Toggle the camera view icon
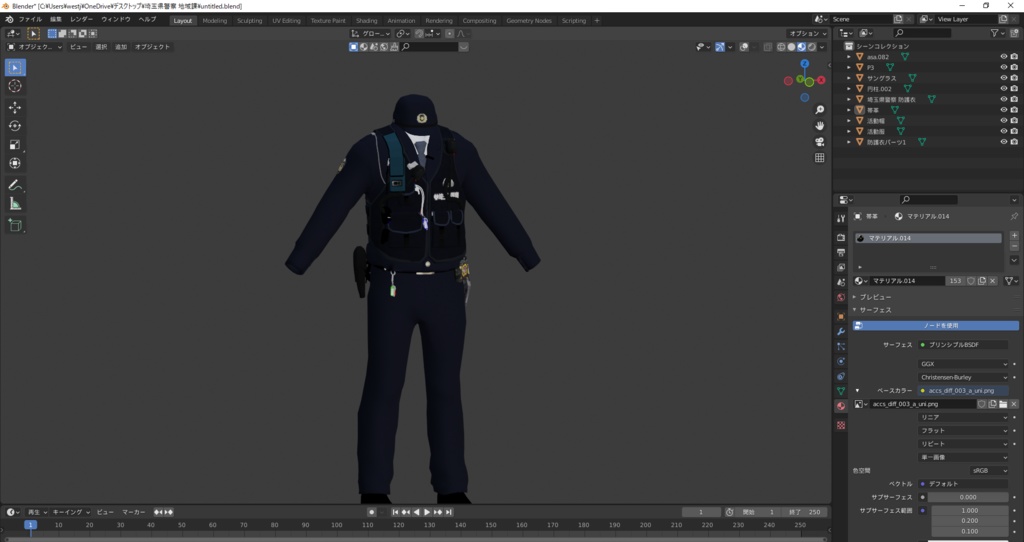1024x542 pixels. pos(820,142)
